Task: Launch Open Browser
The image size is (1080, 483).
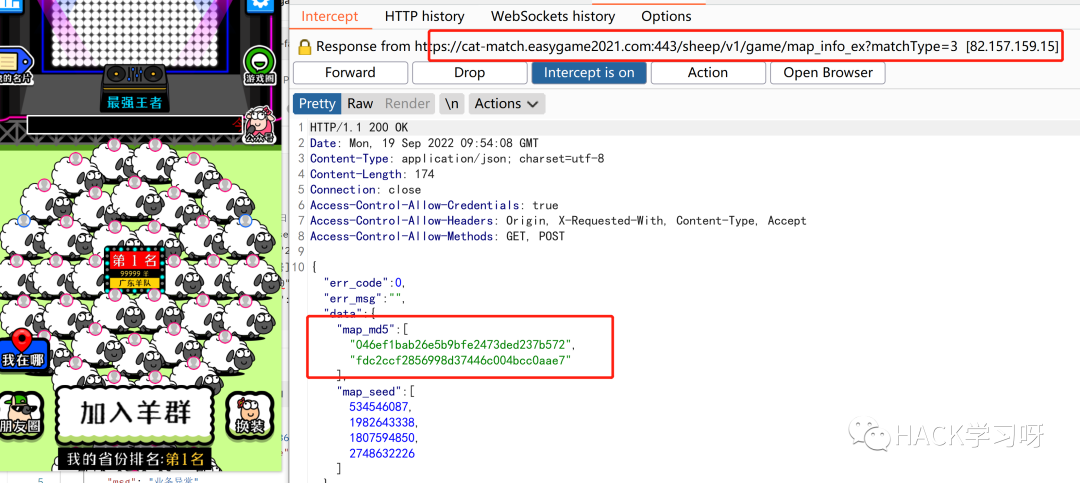Action: [x=828, y=72]
